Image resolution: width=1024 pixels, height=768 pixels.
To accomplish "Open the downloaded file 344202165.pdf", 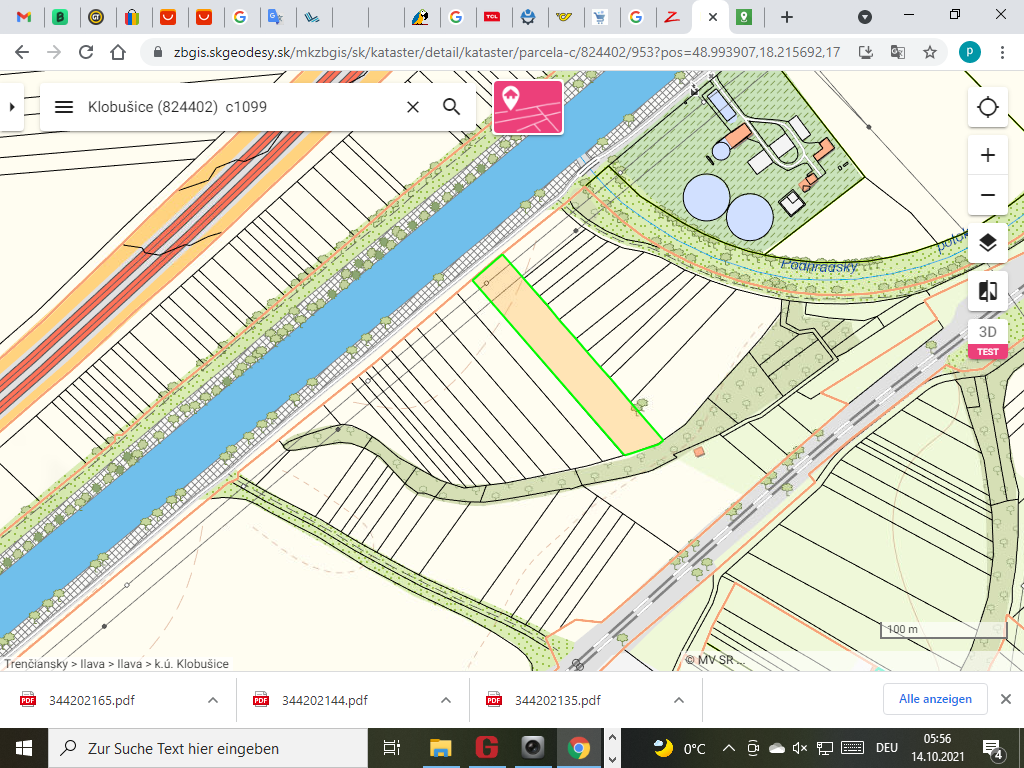I will (x=91, y=700).
